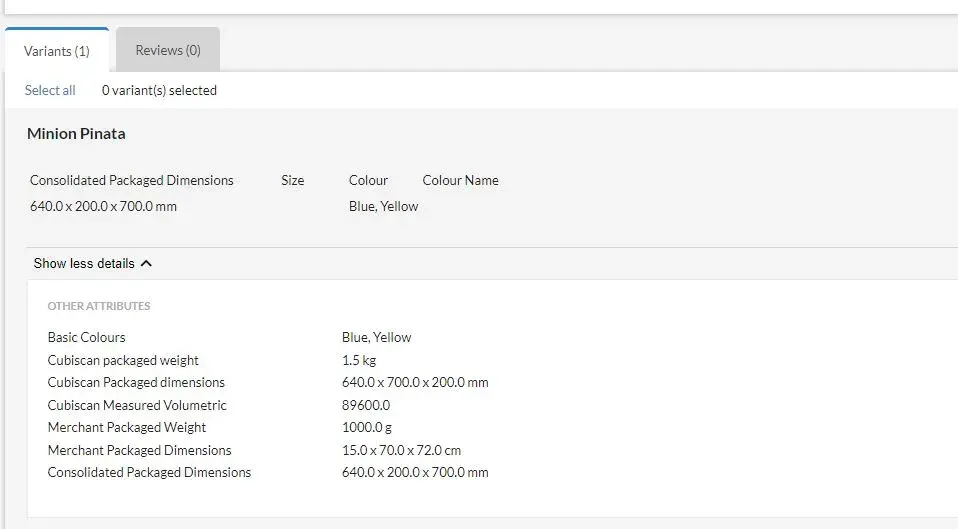Select the Minion Pinata variant title
The image size is (958, 529).
click(76, 133)
